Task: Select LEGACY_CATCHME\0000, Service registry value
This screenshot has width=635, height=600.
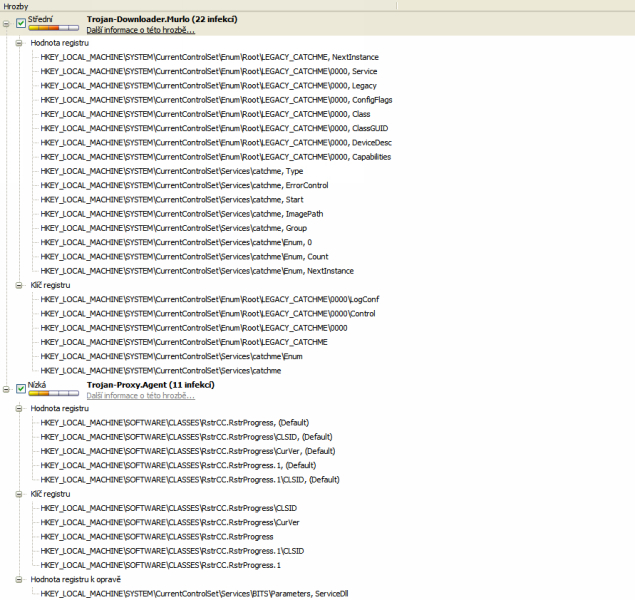Action: (209, 71)
